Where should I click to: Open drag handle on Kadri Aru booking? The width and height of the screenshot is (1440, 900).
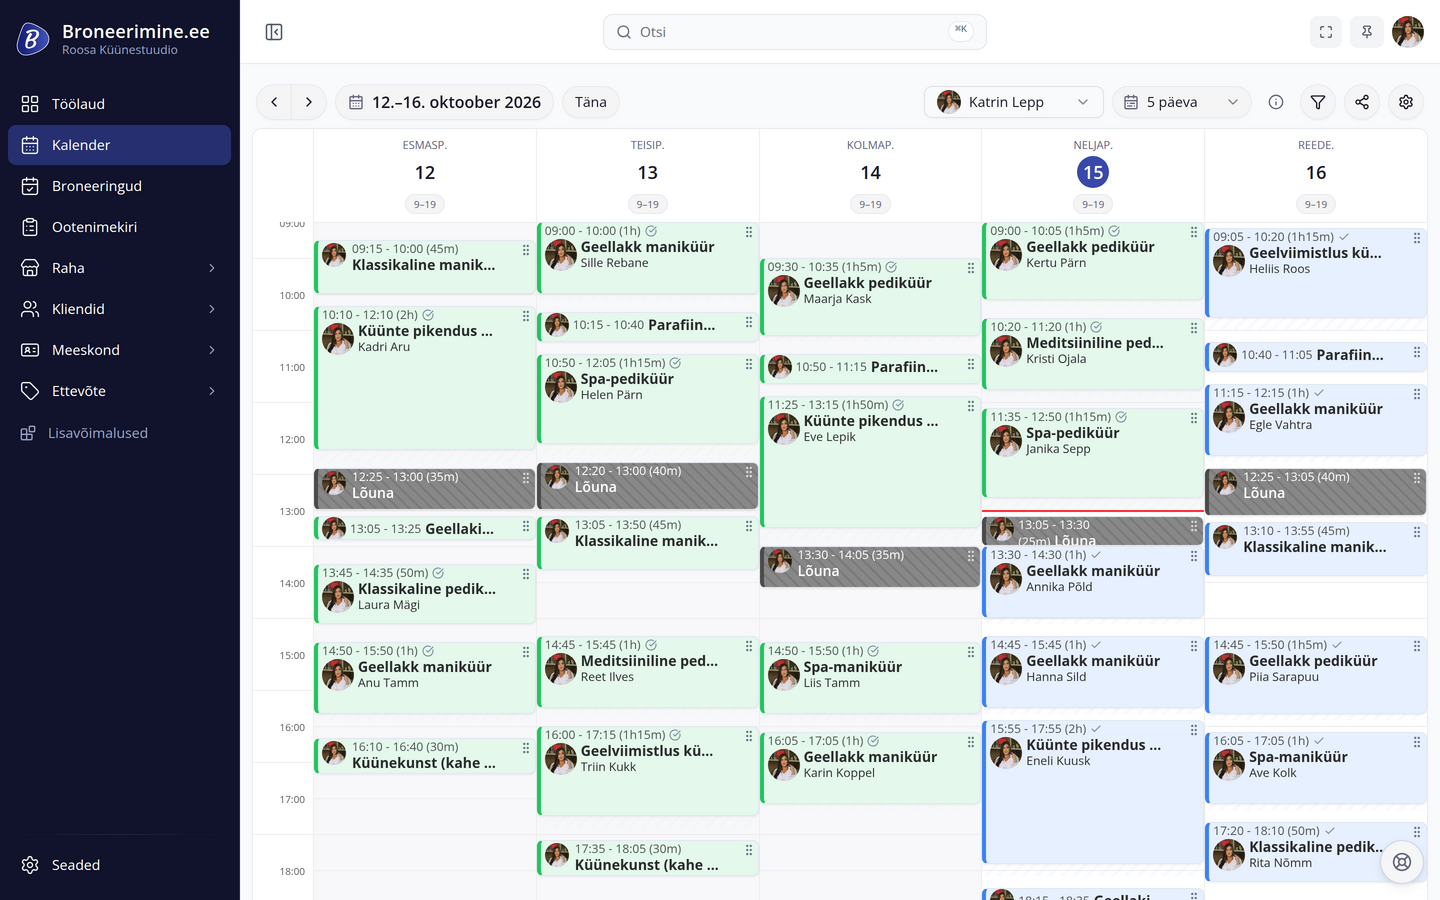pos(526,316)
